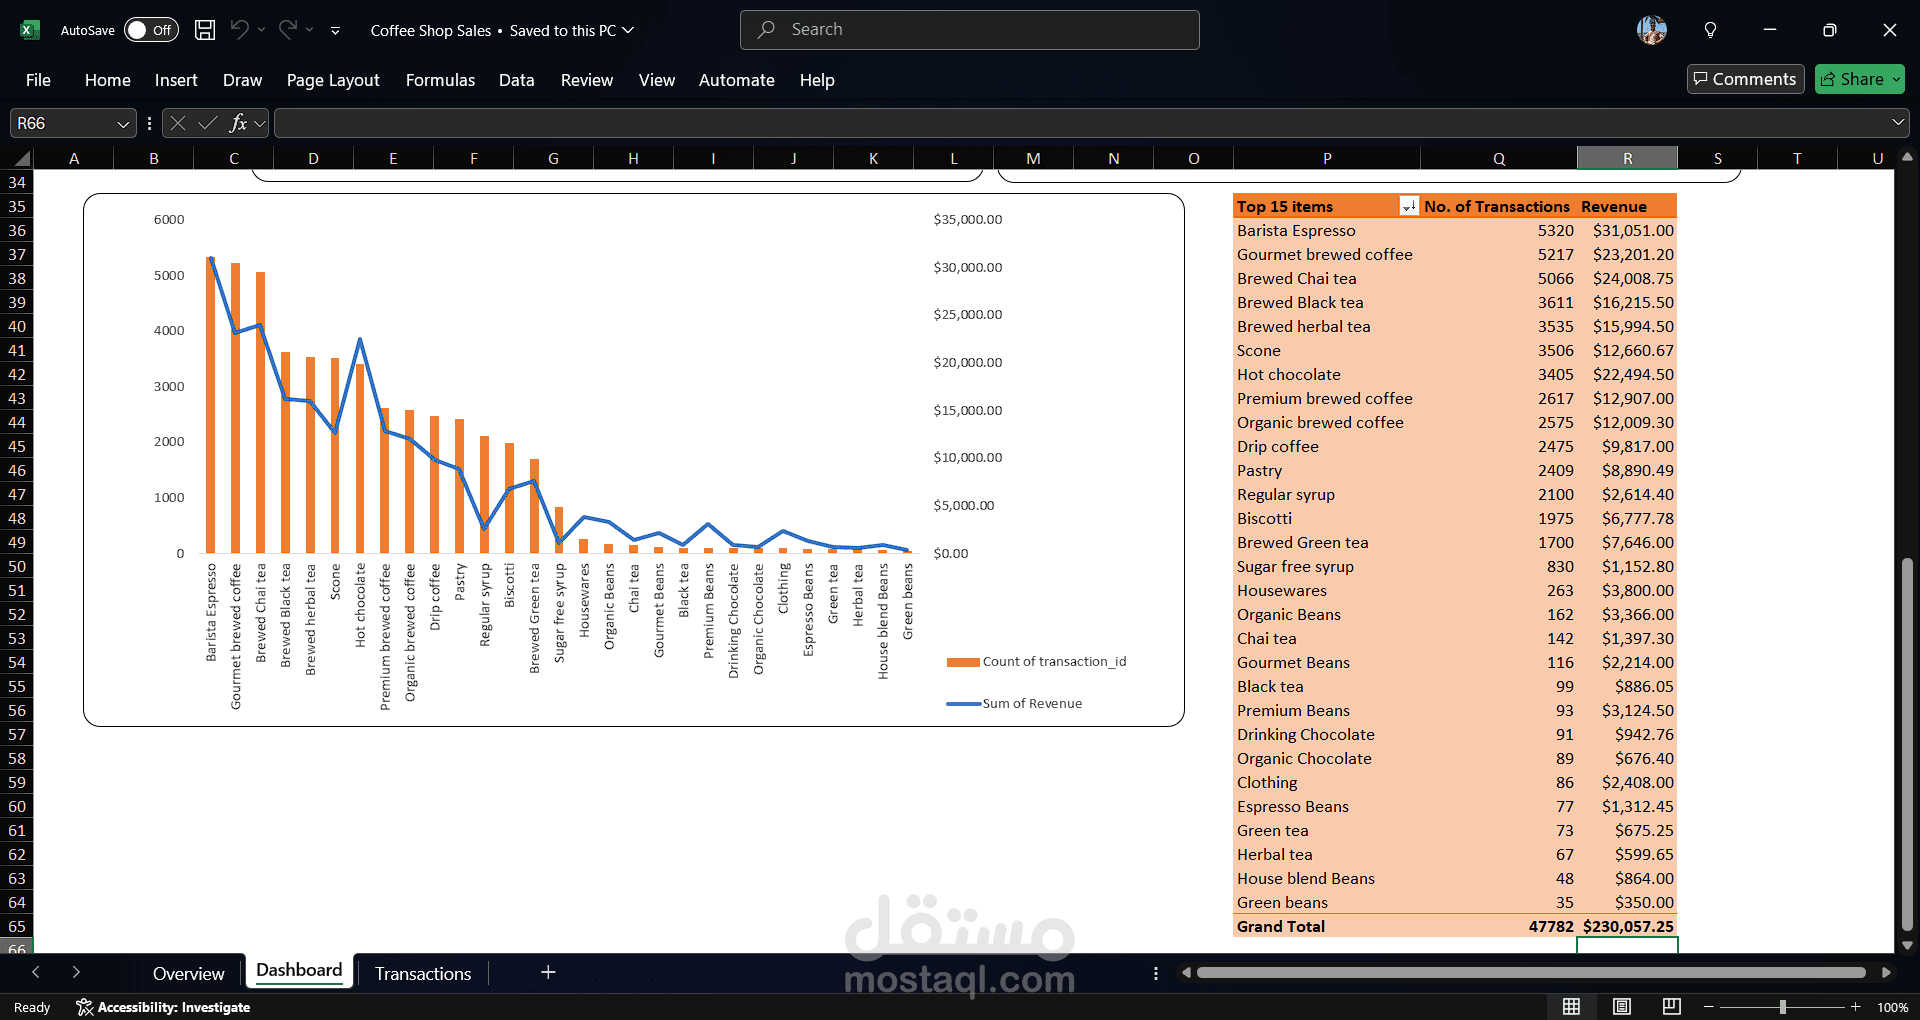
Task: Open the File menu
Action: 38,80
